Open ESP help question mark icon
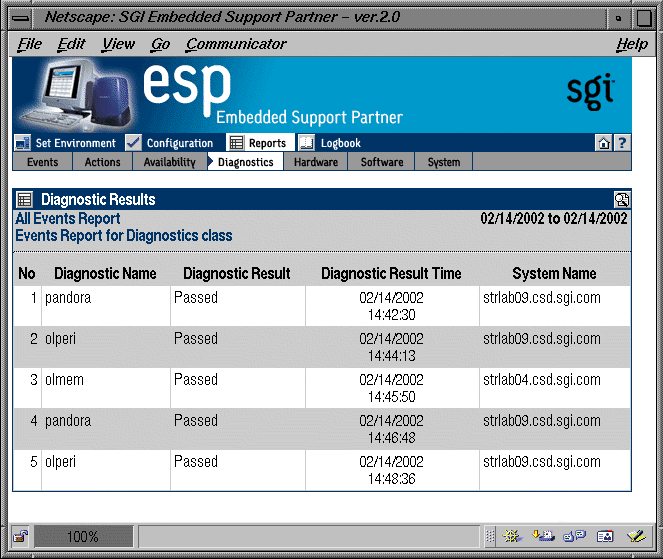 [622, 143]
